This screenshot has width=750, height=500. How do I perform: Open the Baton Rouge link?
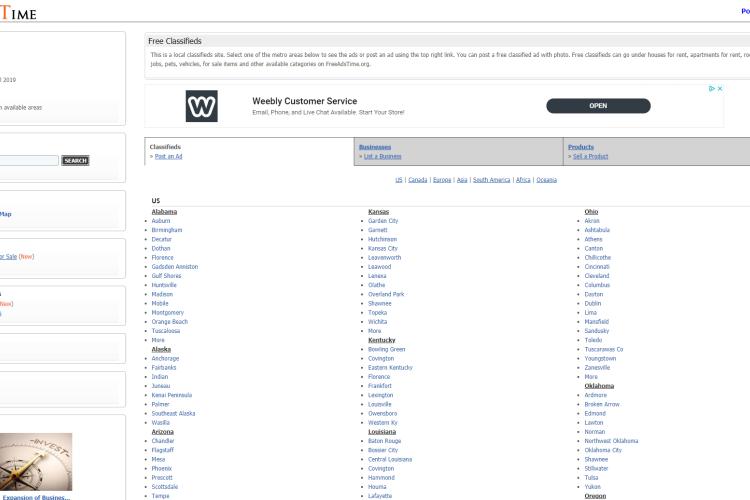point(385,441)
